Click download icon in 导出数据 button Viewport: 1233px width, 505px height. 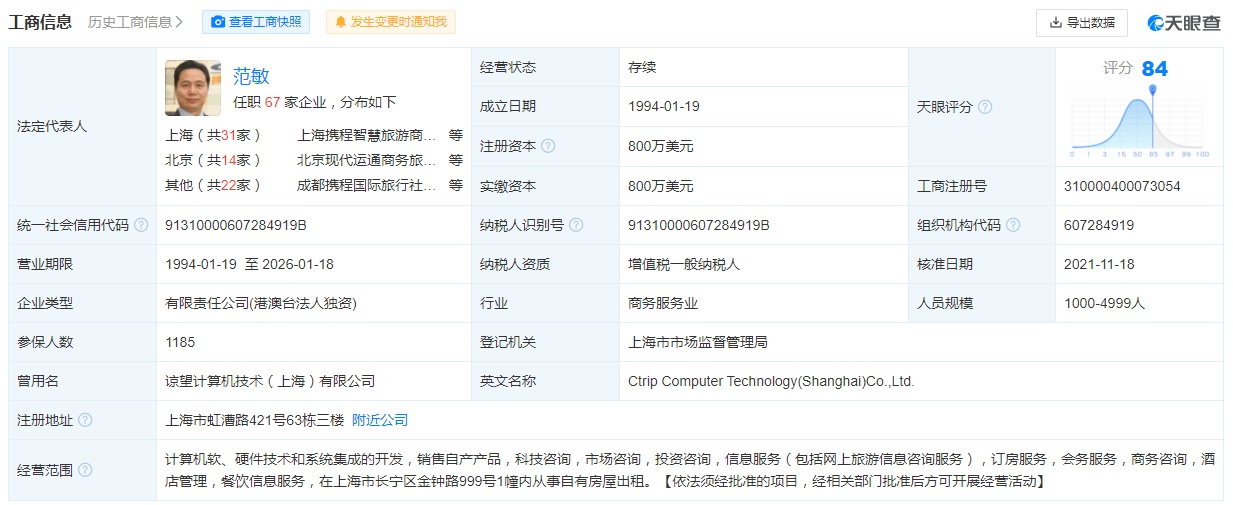(x=1055, y=22)
